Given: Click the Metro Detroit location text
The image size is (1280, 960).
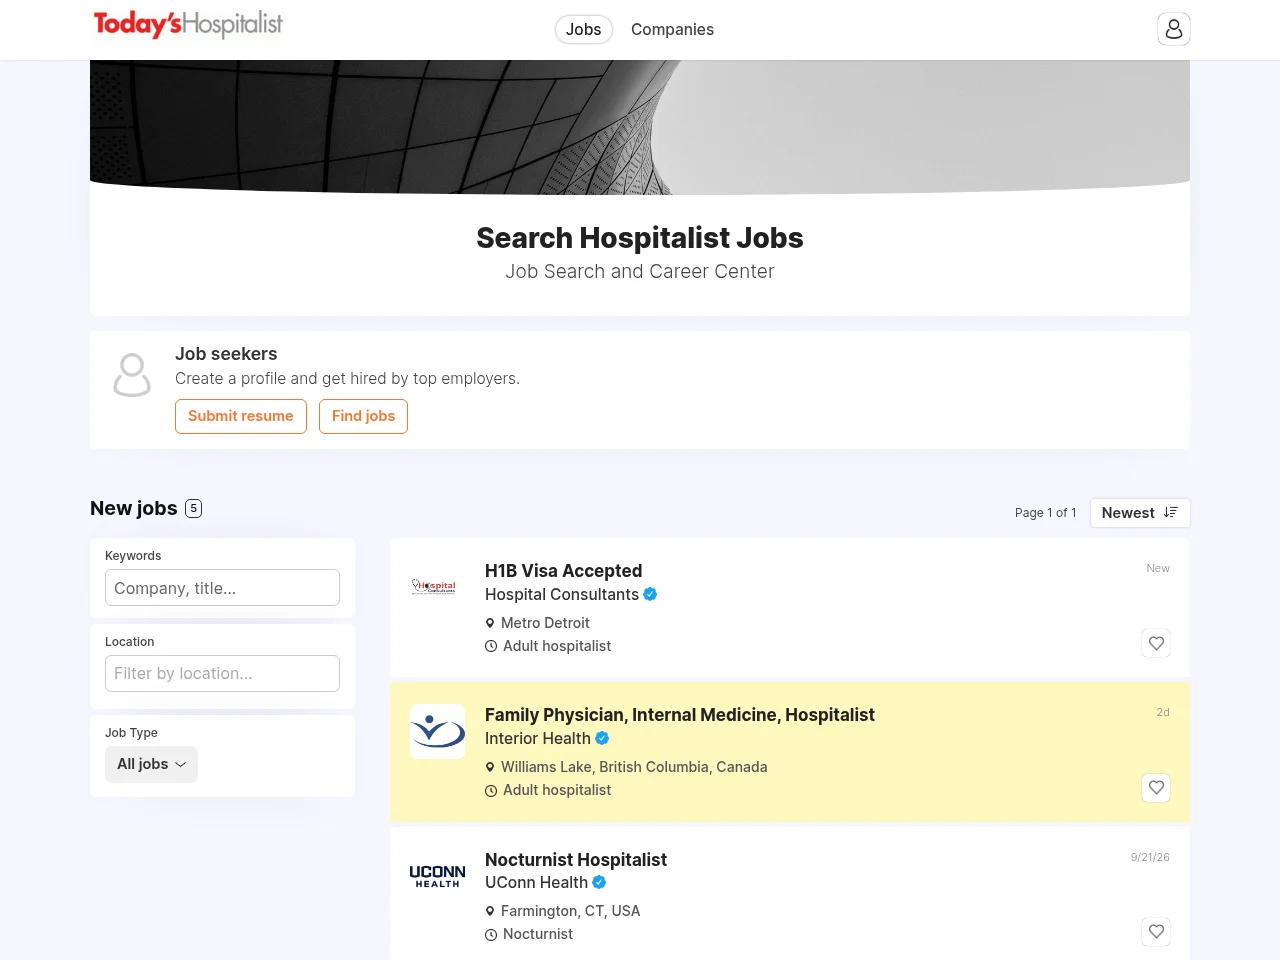Looking at the screenshot, I should pyautogui.click(x=545, y=623).
